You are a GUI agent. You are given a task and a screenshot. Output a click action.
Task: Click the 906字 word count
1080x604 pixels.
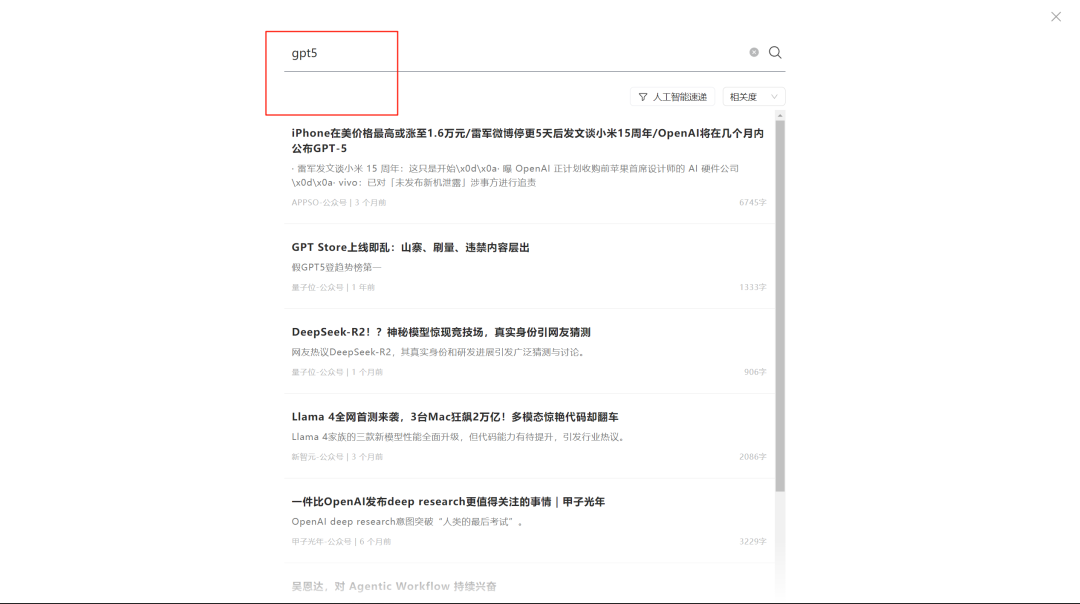[x=755, y=372]
